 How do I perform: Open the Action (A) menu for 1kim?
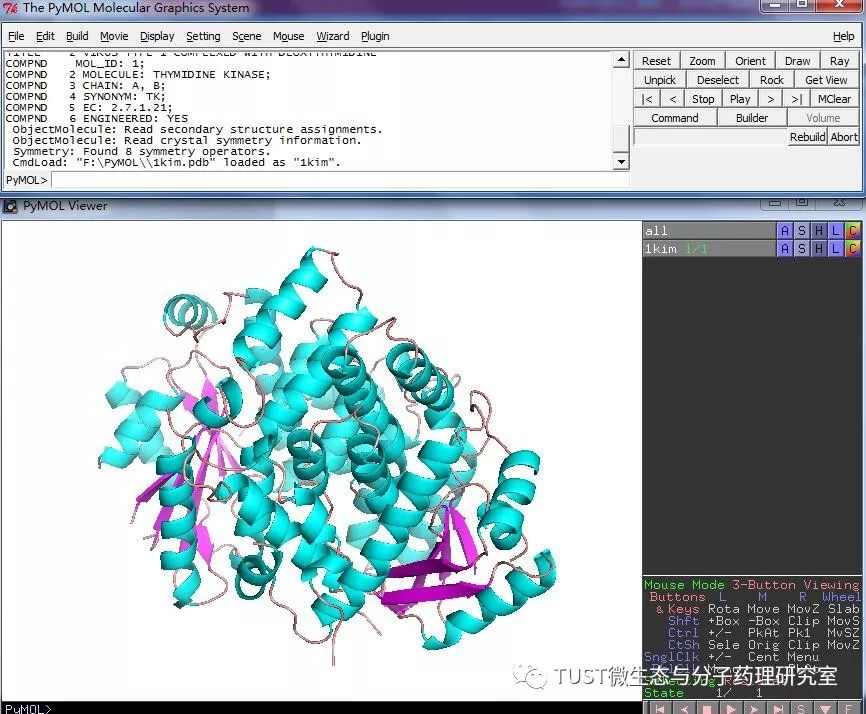[785, 248]
